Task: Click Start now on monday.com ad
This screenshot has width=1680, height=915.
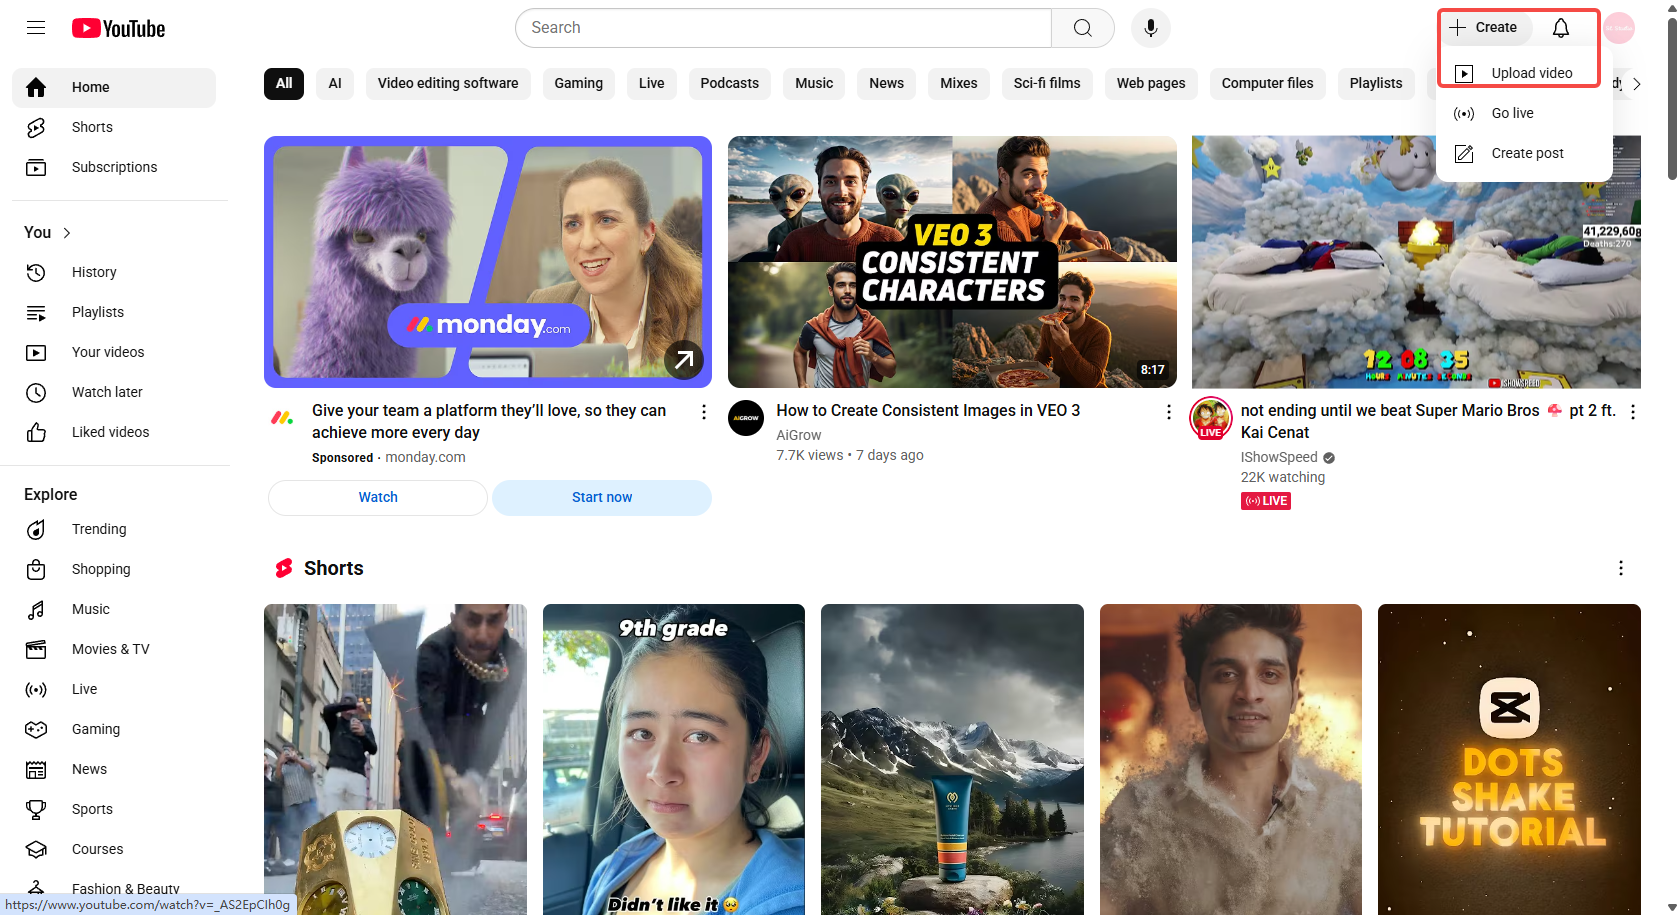Action: tap(602, 497)
